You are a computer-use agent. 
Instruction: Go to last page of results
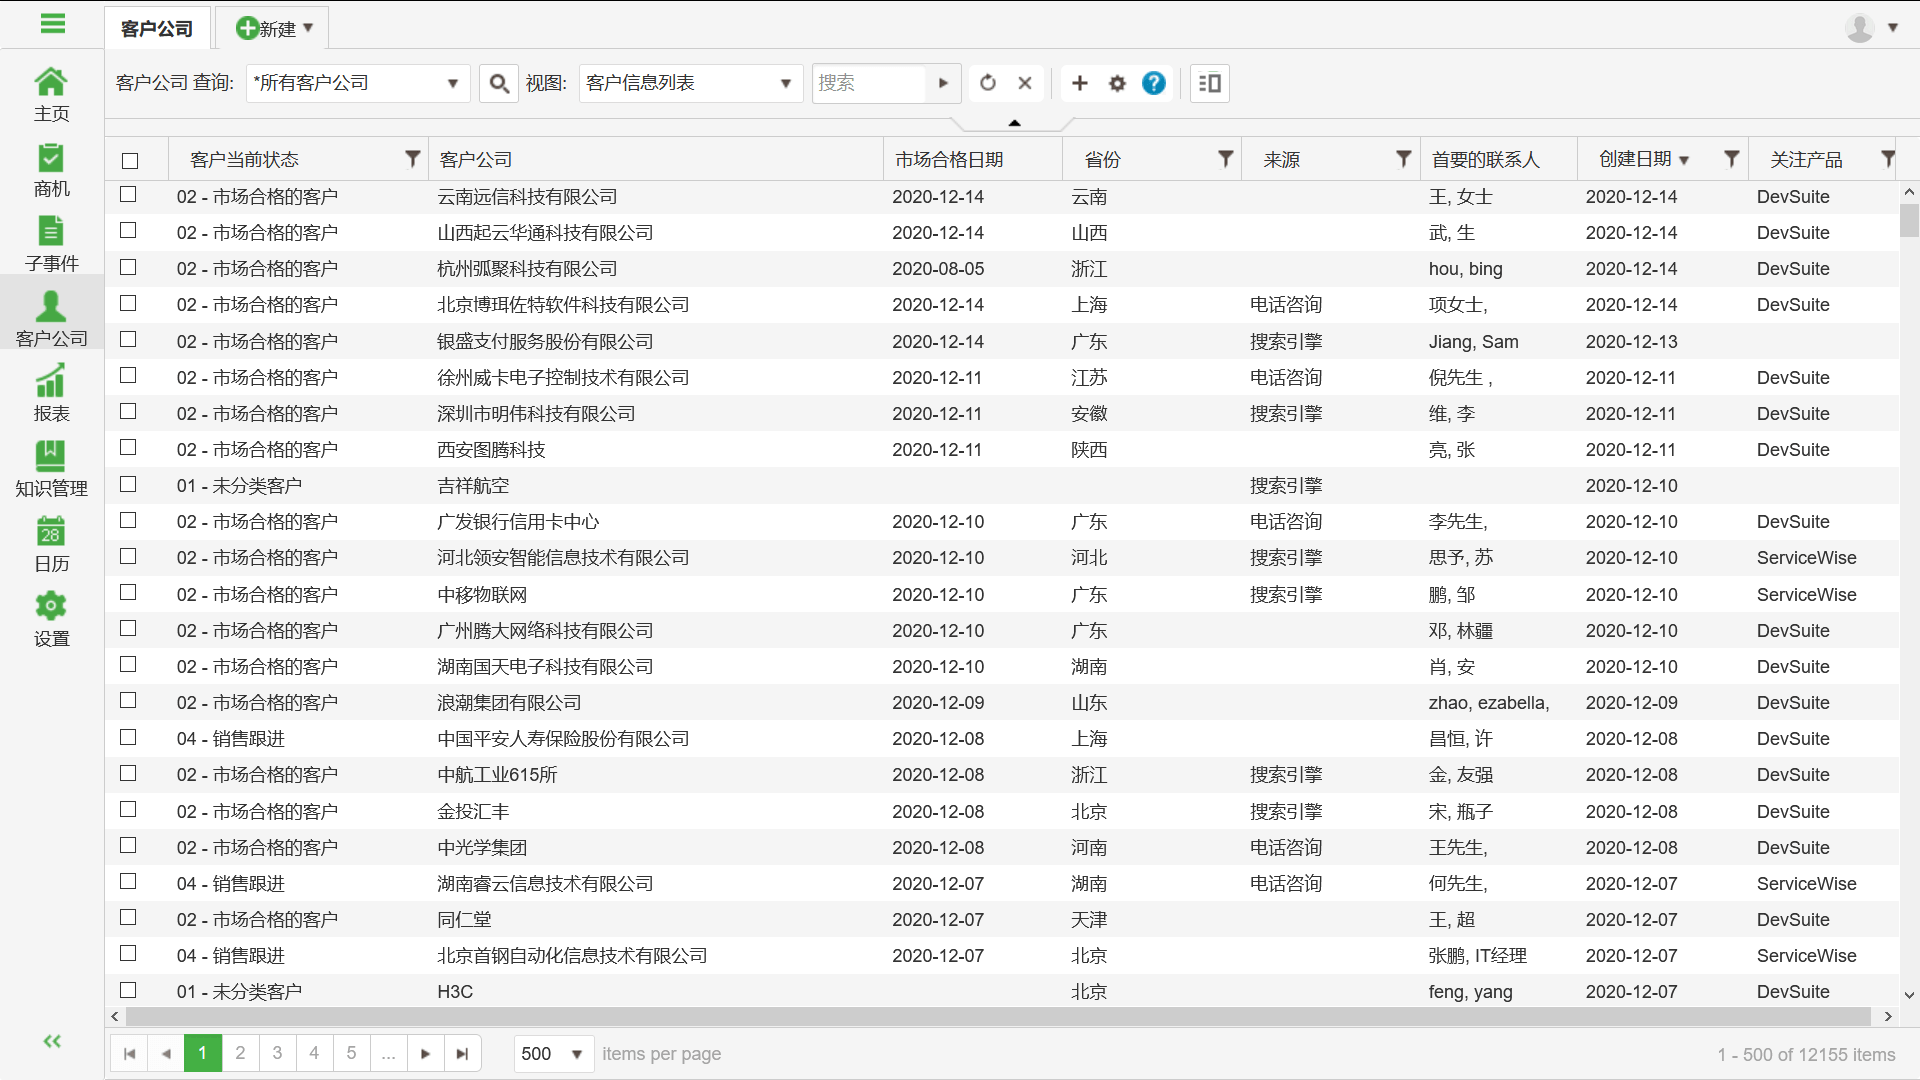pos(462,1053)
